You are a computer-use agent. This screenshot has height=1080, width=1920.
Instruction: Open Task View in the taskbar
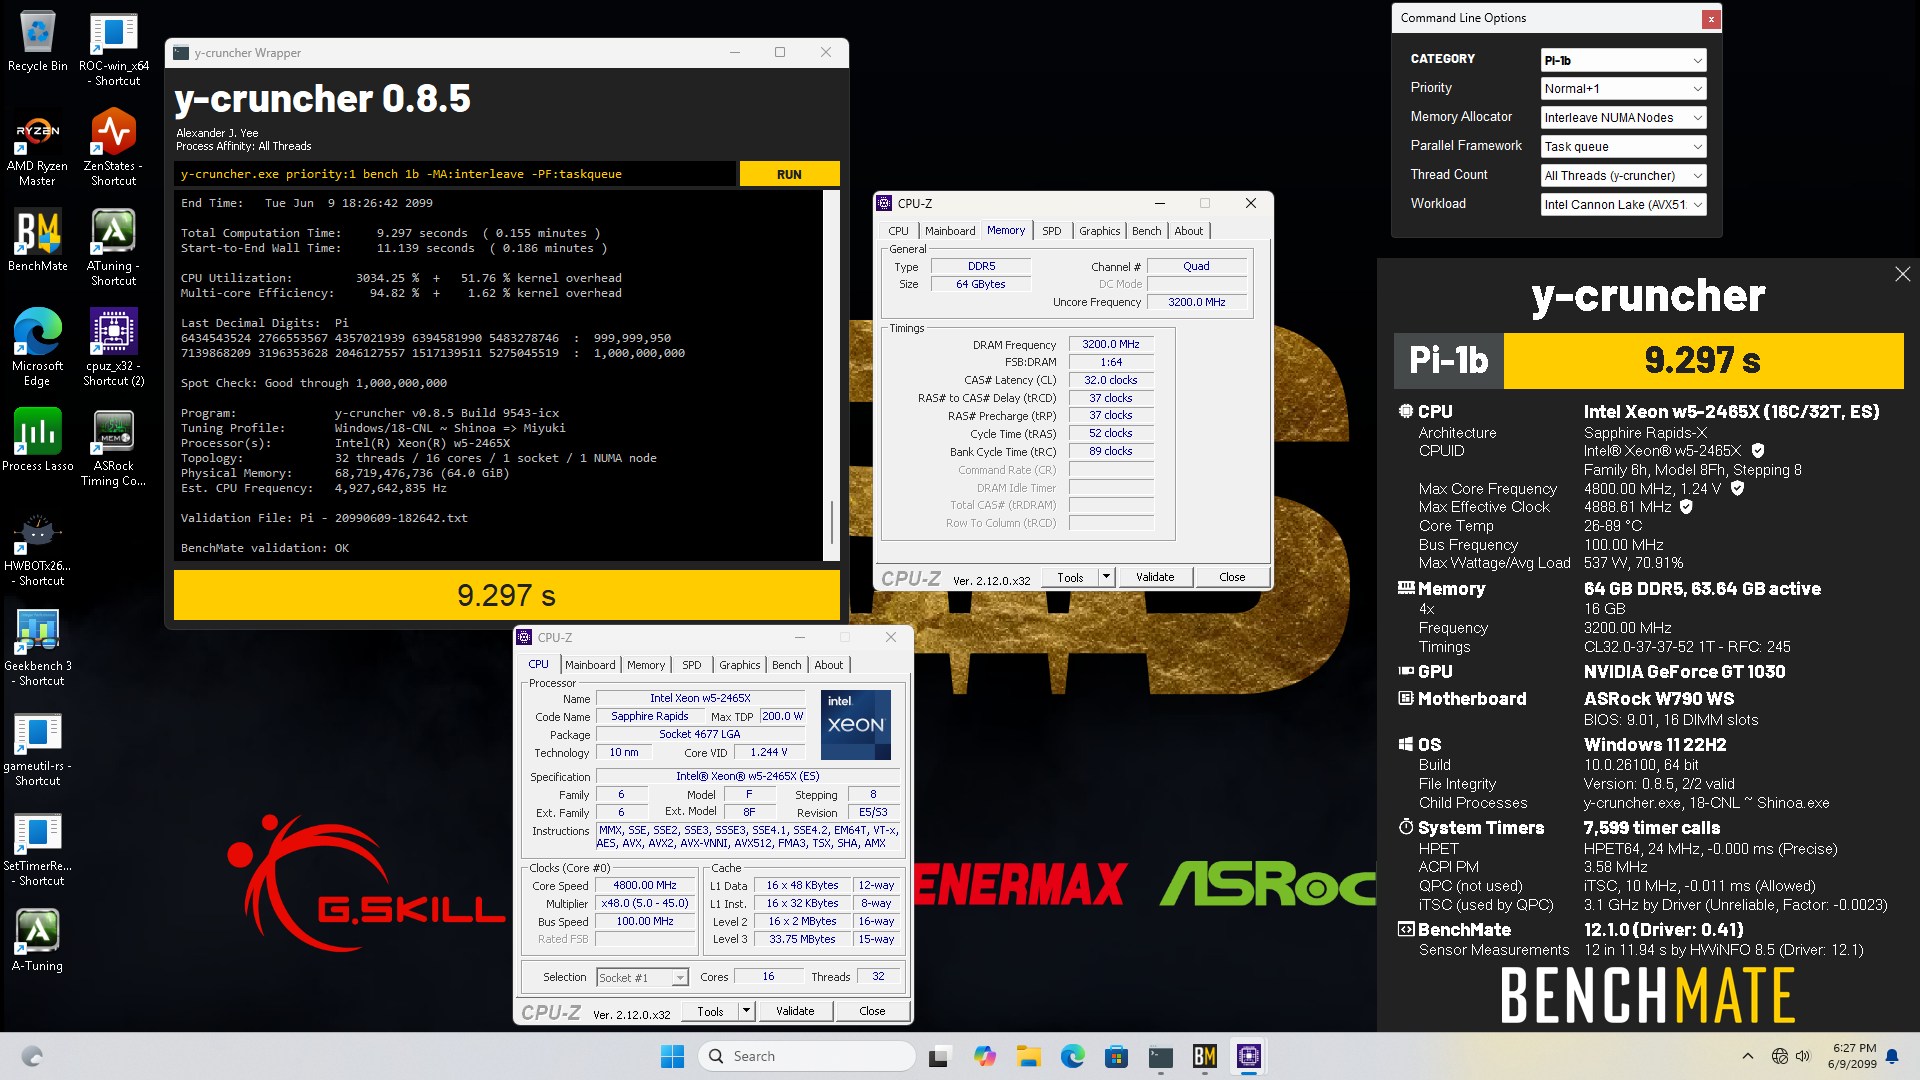939,1056
